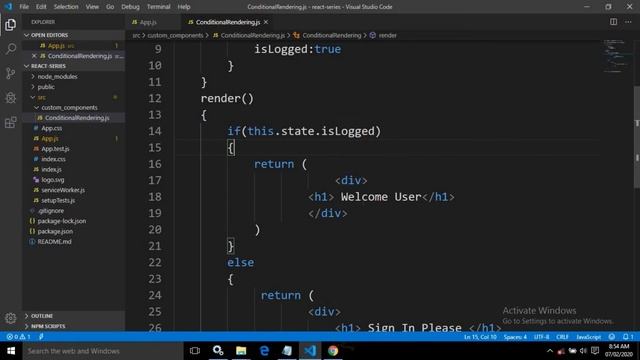This screenshot has height=360, width=640.
Task: Click the taskbar clock showing 8:54 AM
Action: [619, 351]
